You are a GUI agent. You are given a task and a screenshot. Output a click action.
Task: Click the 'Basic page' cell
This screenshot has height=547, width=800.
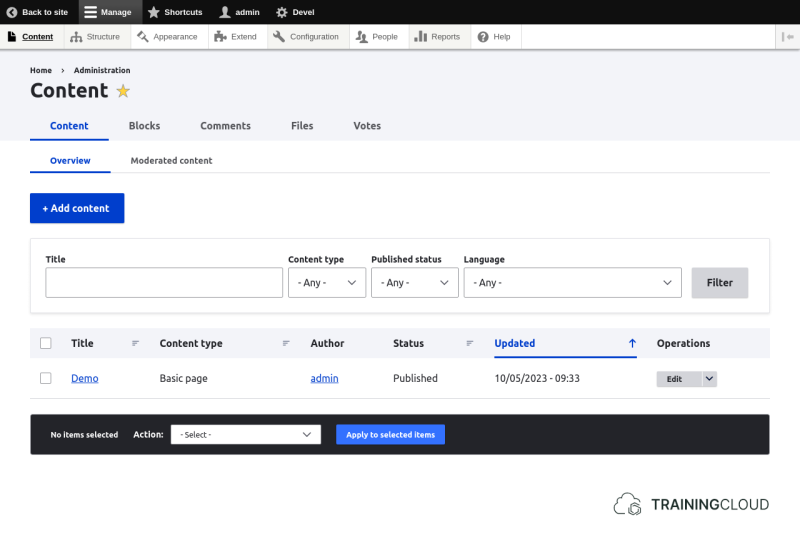tap(184, 378)
